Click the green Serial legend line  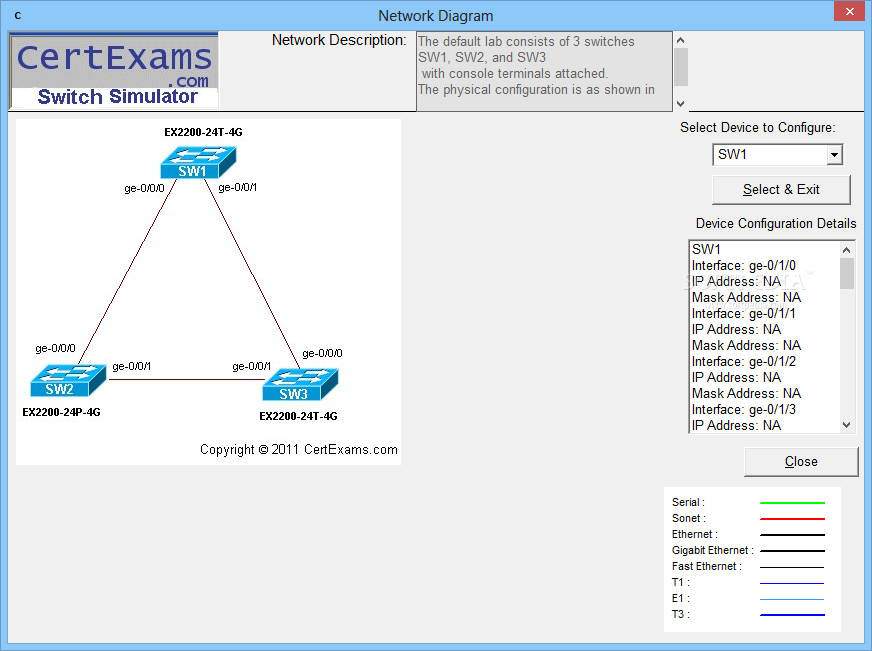pos(792,503)
